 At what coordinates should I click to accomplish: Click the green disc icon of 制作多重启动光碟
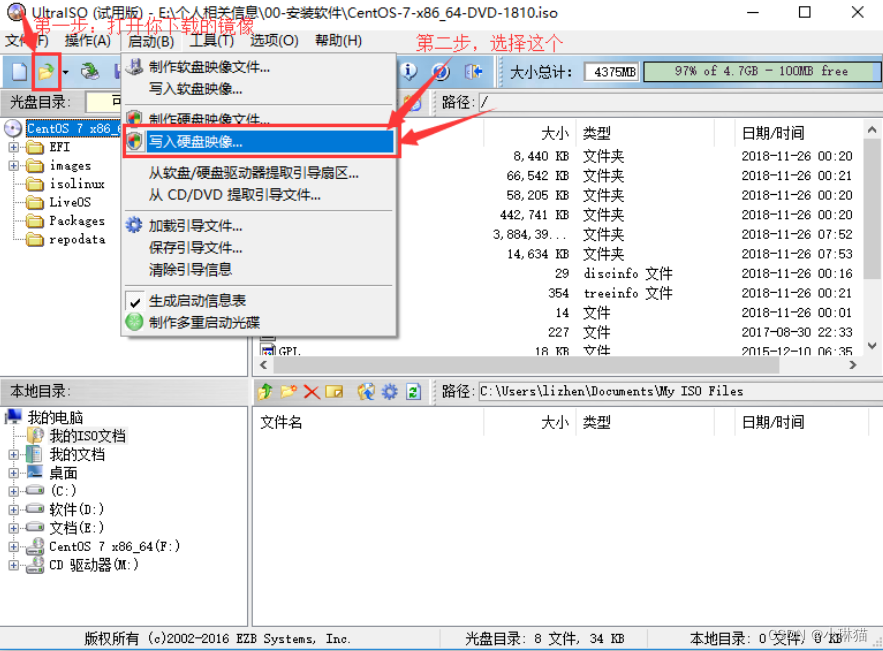(134, 322)
